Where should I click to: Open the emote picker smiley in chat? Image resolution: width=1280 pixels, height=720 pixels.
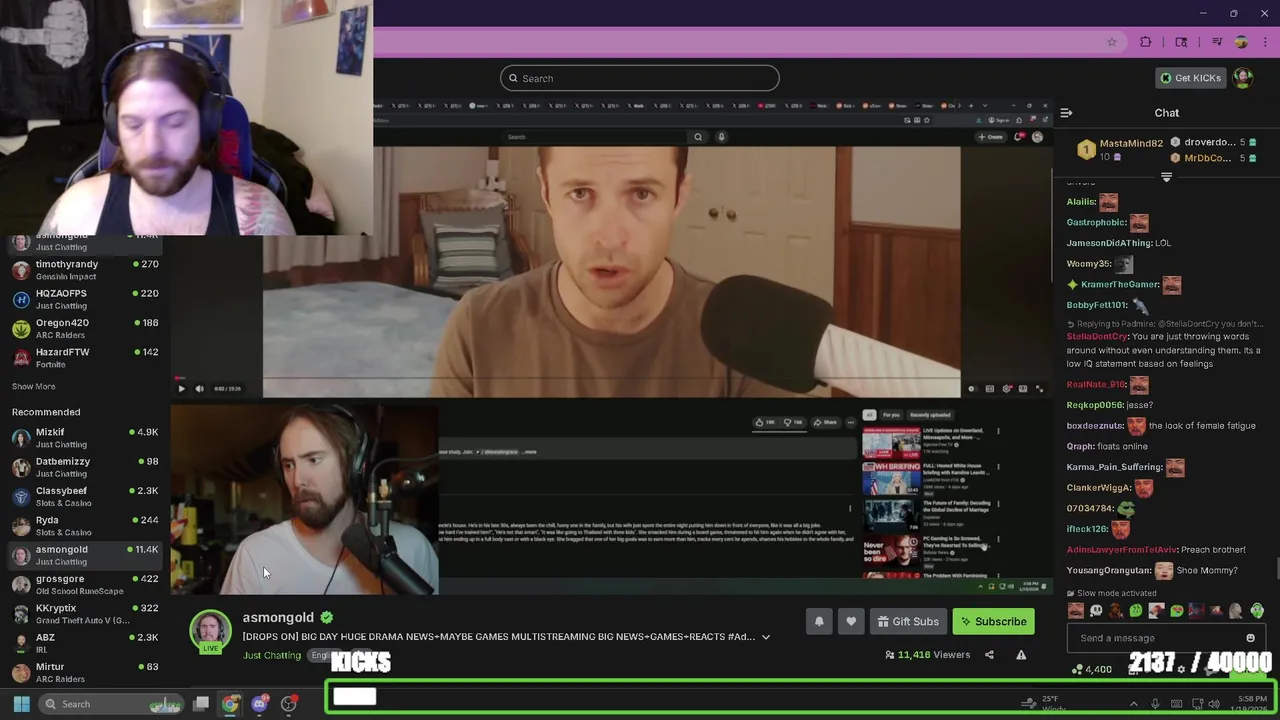[1250, 638]
